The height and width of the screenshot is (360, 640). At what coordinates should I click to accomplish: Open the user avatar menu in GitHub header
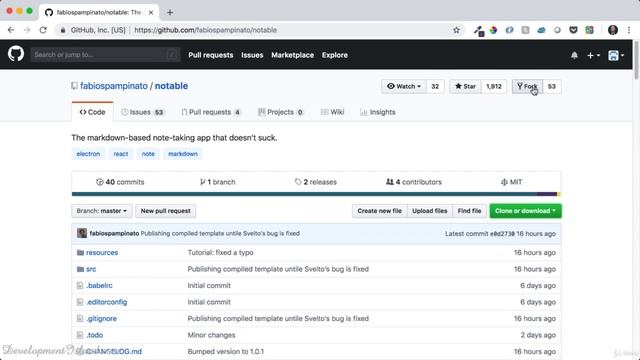click(616, 55)
